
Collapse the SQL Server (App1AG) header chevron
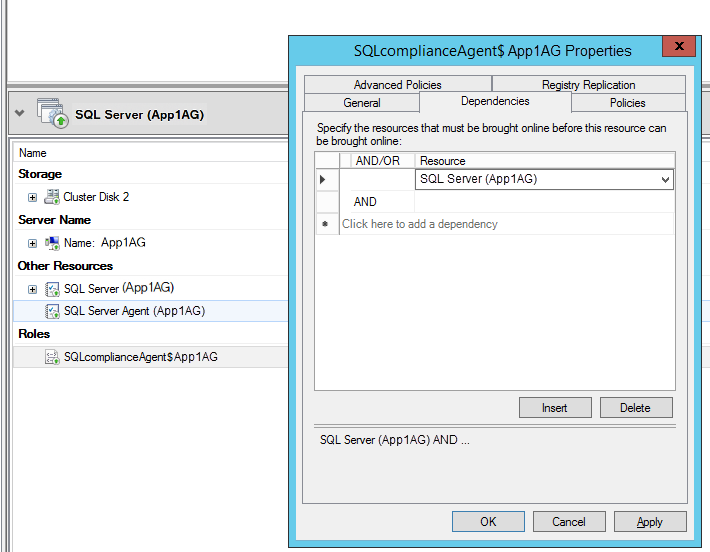click(x=19, y=113)
